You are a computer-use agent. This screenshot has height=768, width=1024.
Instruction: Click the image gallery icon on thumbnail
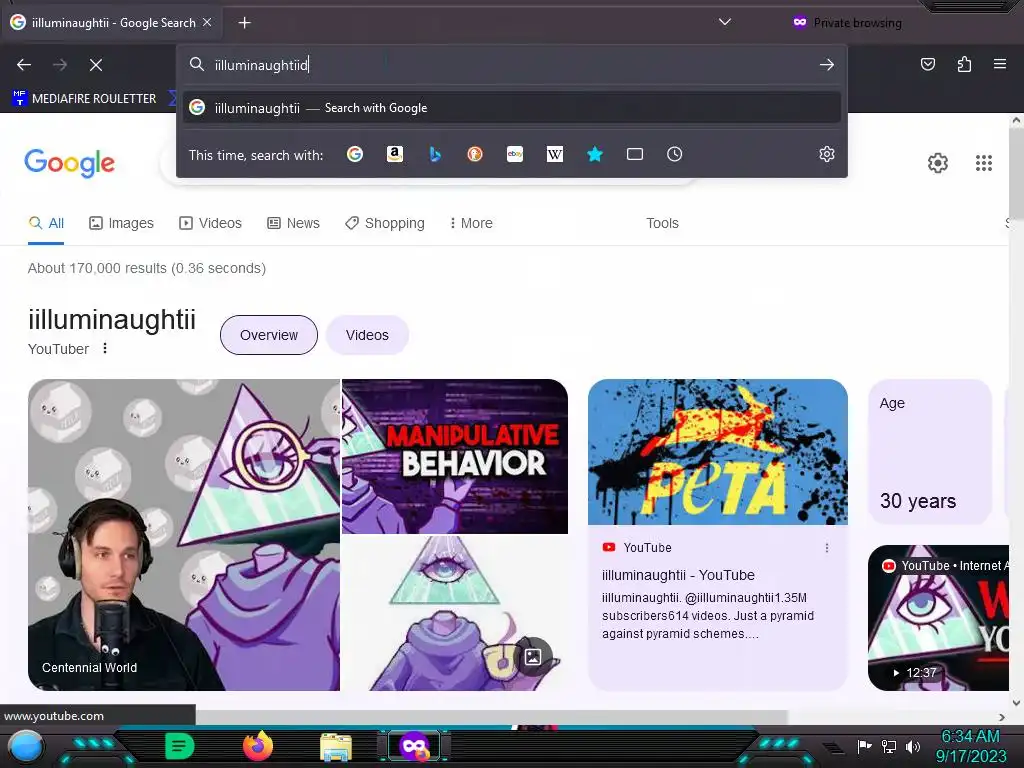pos(533,656)
